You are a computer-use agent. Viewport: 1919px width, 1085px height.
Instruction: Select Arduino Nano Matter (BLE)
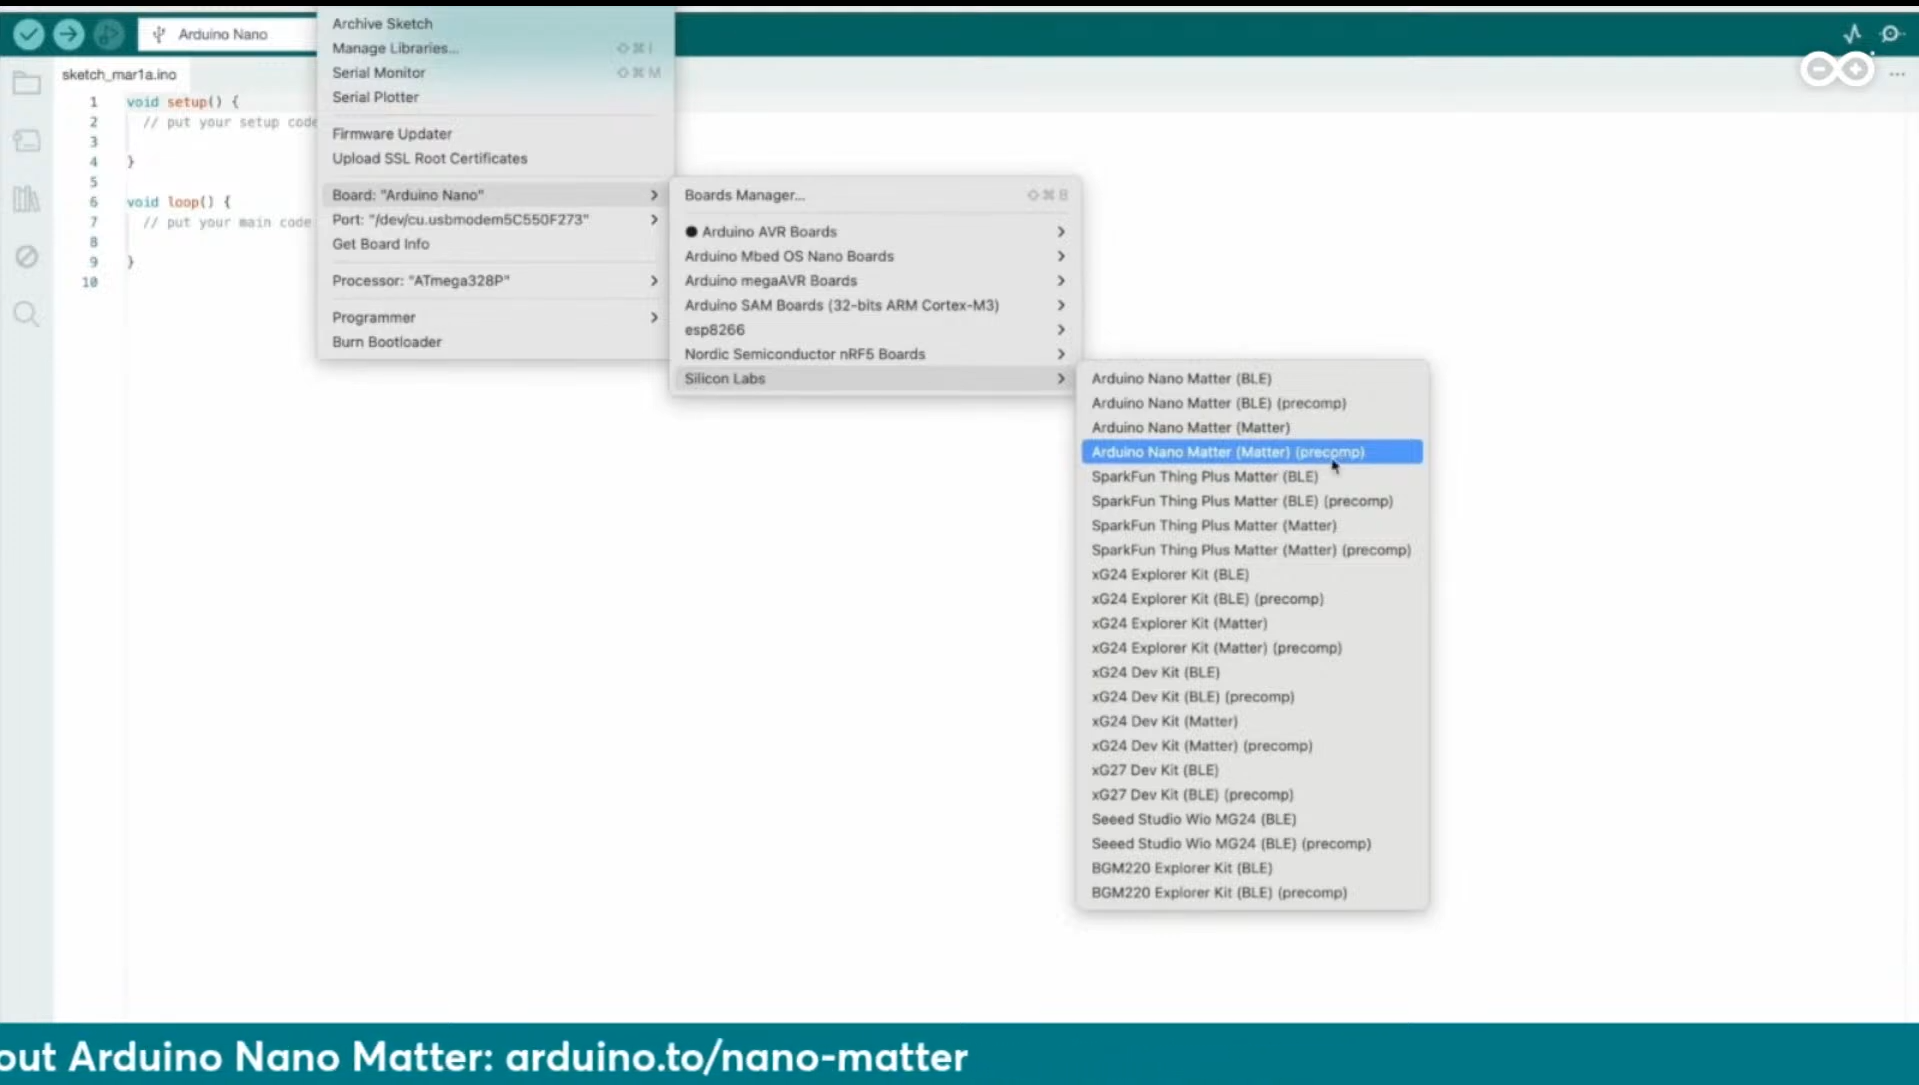pyautogui.click(x=1252, y=378)
